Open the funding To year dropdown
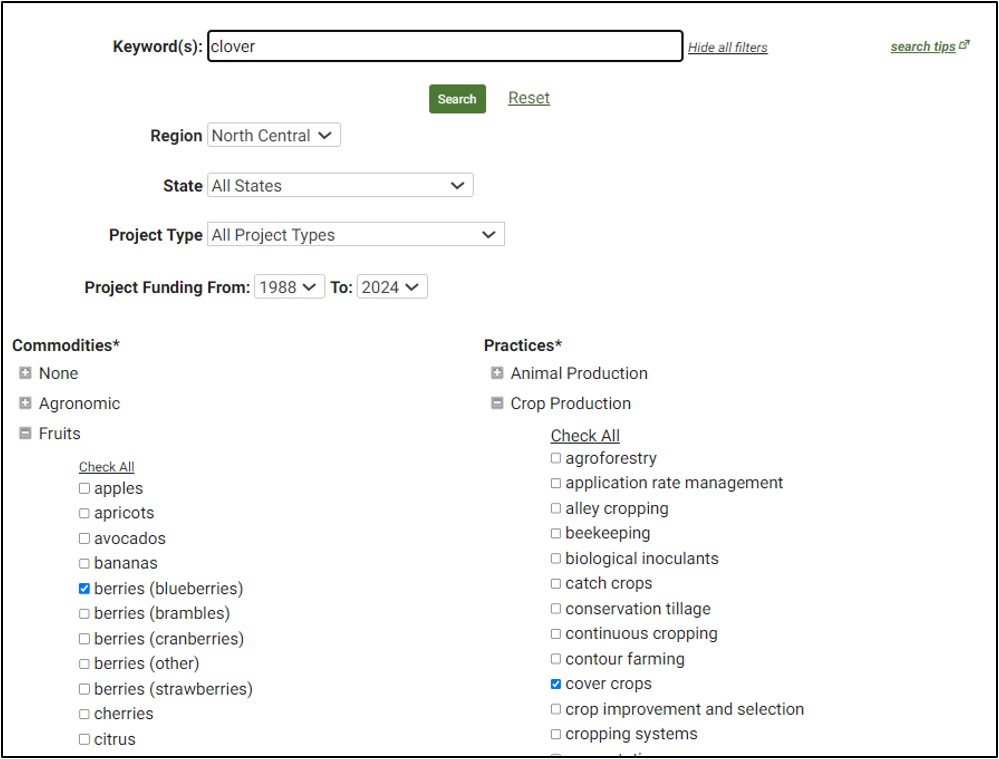Screen dimensions: 999x759 point(392,287)
